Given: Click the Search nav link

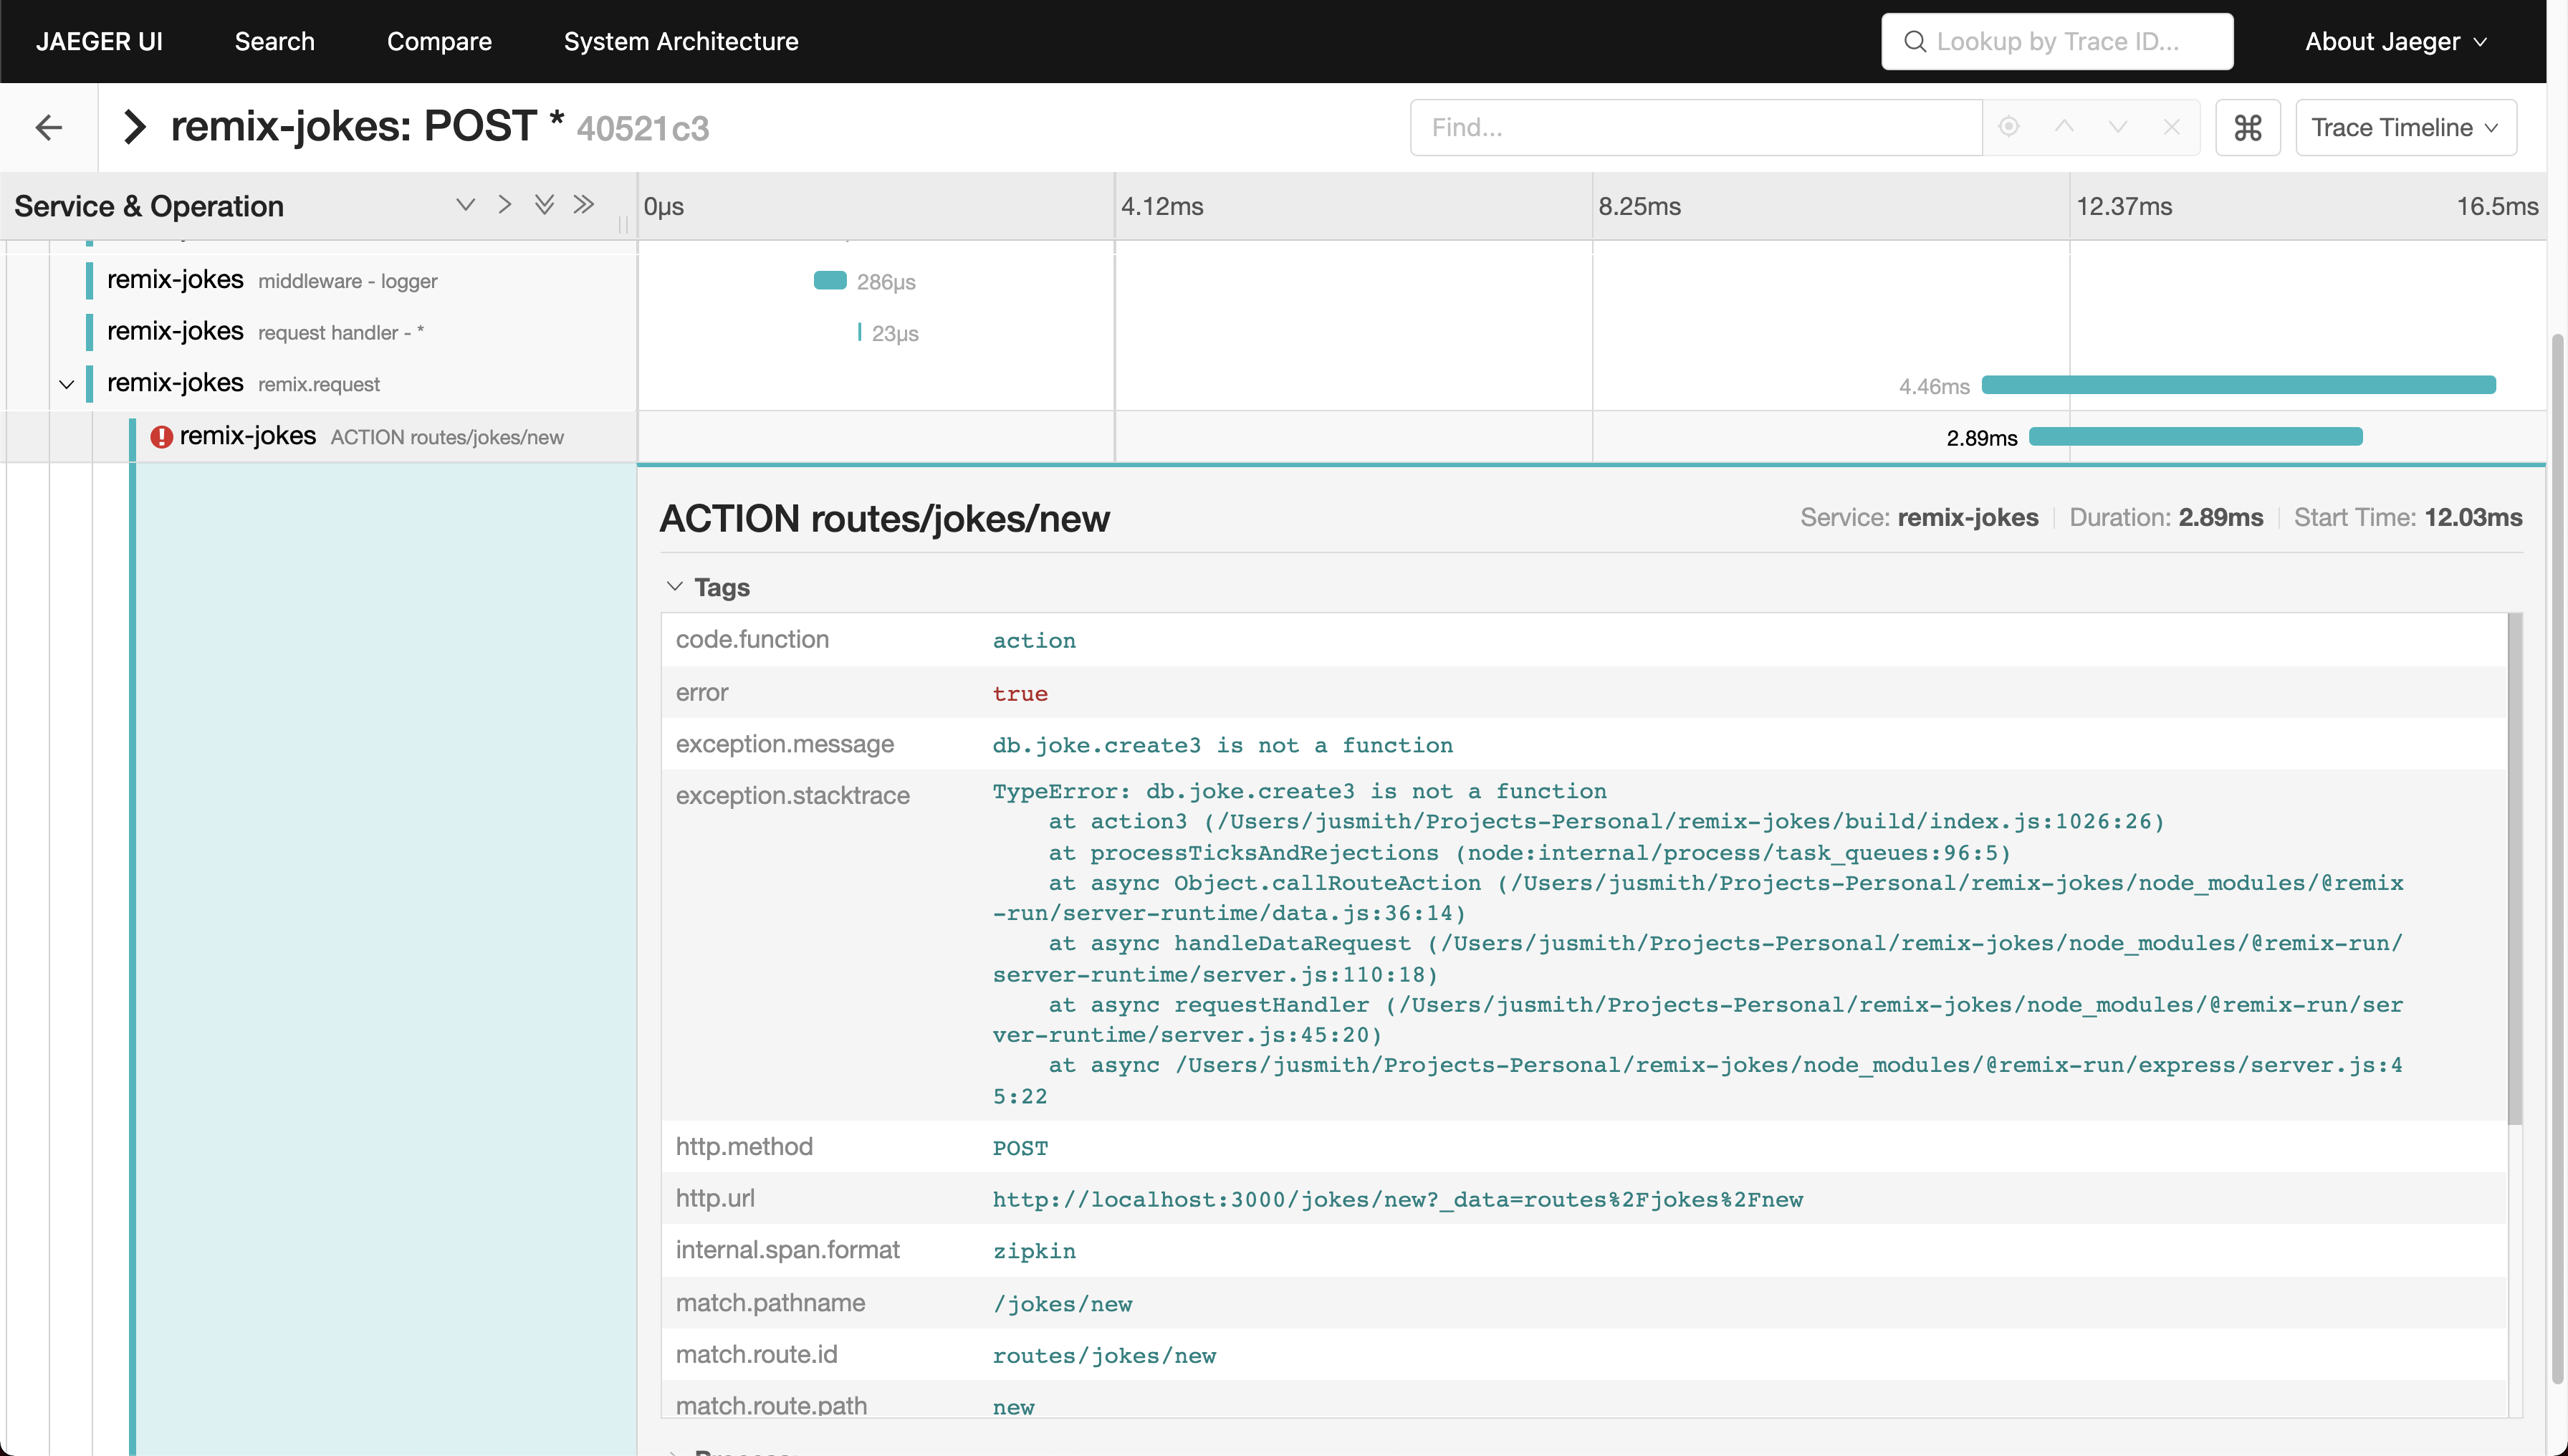Looking at the screenshot, I should 274,41.
